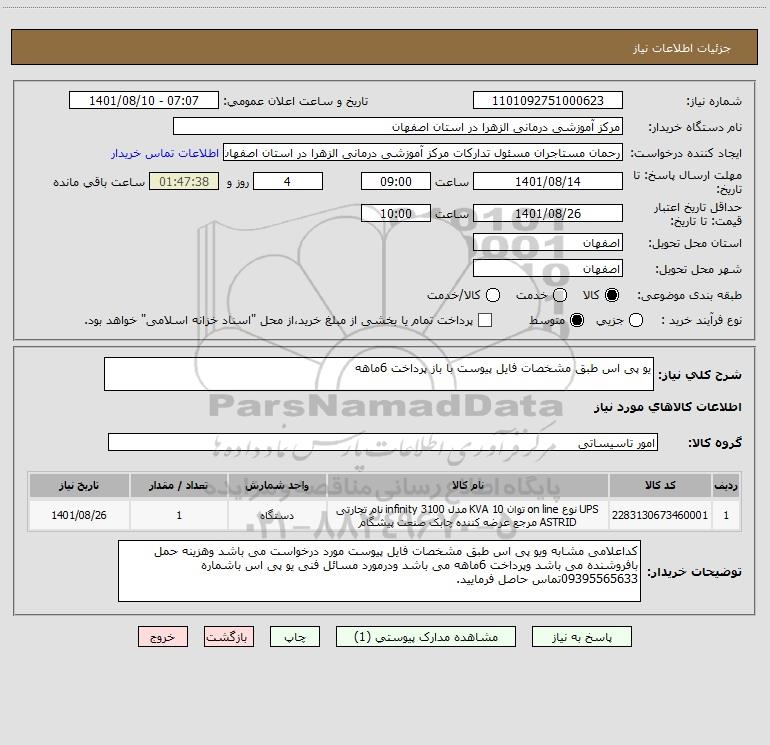
Task: Click the چاپ print button
Action: point(295,637)
